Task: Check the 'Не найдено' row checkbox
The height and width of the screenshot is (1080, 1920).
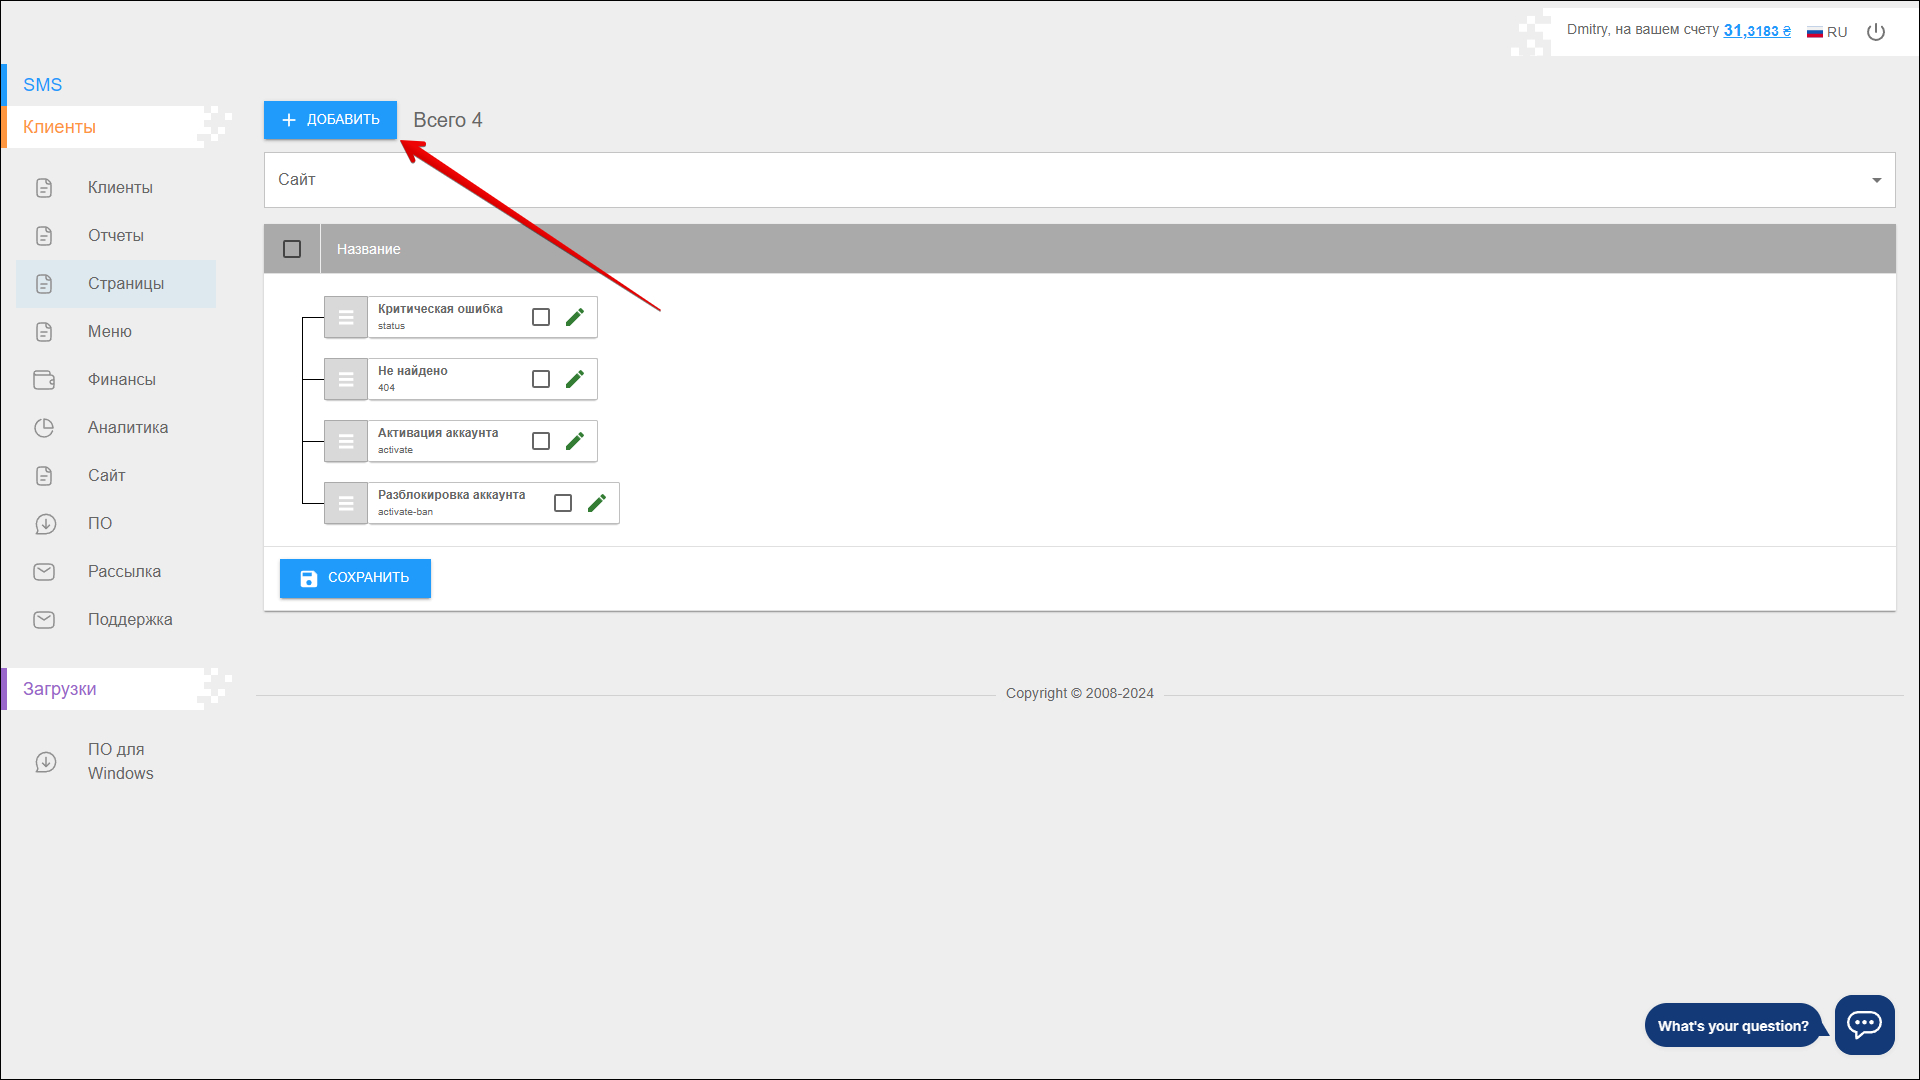Action: pyautogui.click(x=541, y=379)
